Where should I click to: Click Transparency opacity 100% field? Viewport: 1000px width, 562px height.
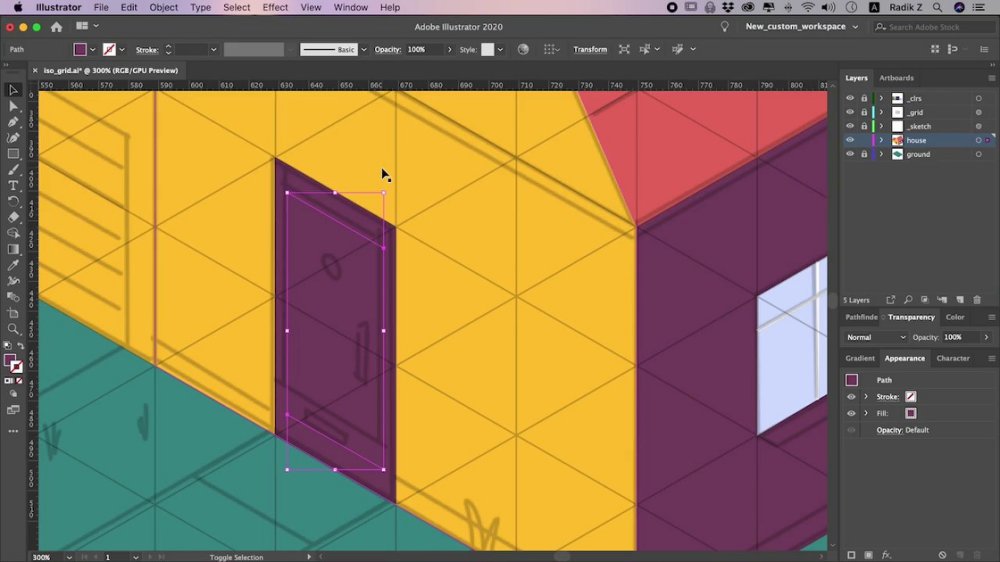coord(960,337)
